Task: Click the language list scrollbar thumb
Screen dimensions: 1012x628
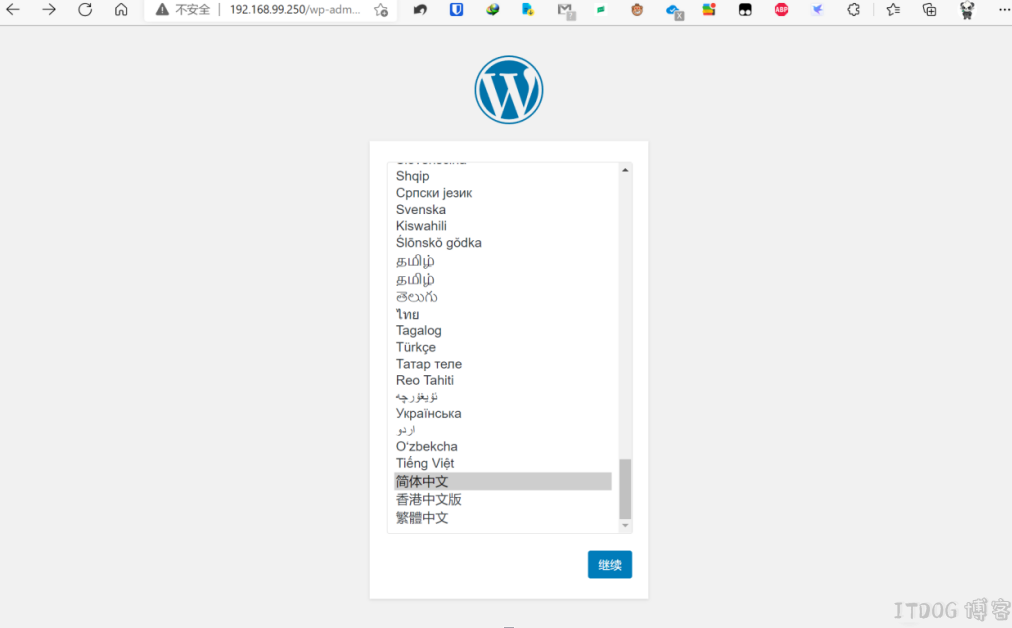Action: (x=625, y=489)
